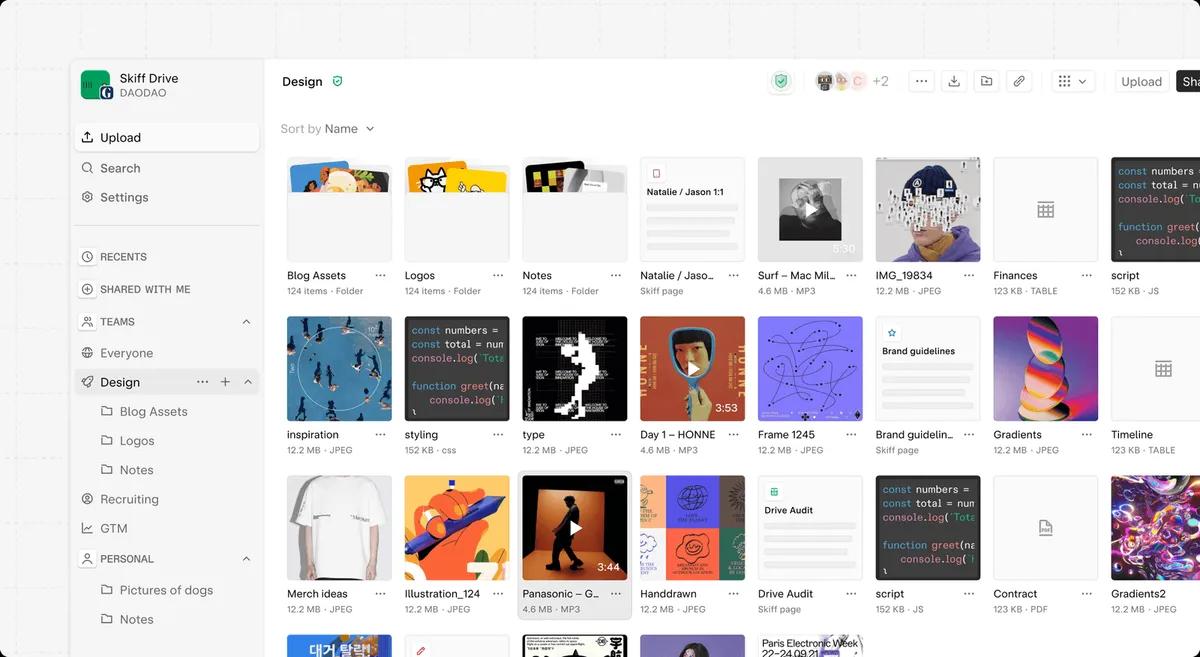Collapse the PERSONAL section

click(x=246, y=558)
